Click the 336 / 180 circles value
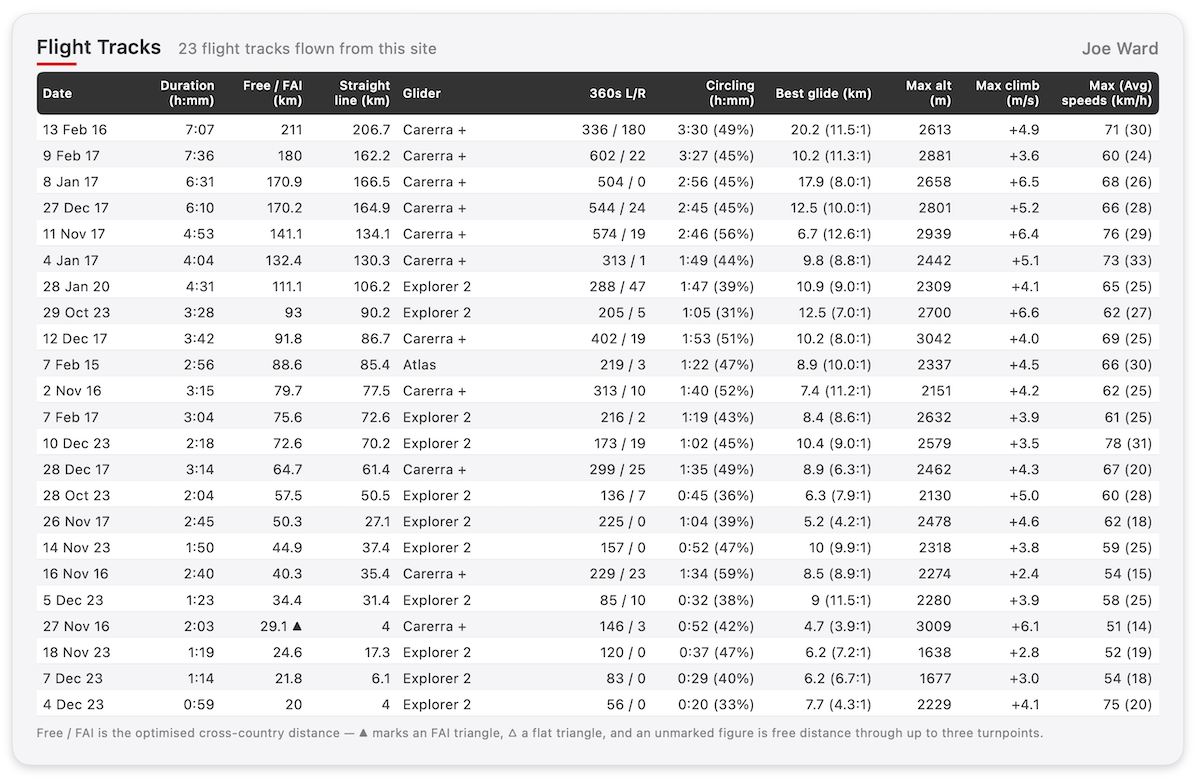This screenshot has height=781, width=1200. pos(614,129)
